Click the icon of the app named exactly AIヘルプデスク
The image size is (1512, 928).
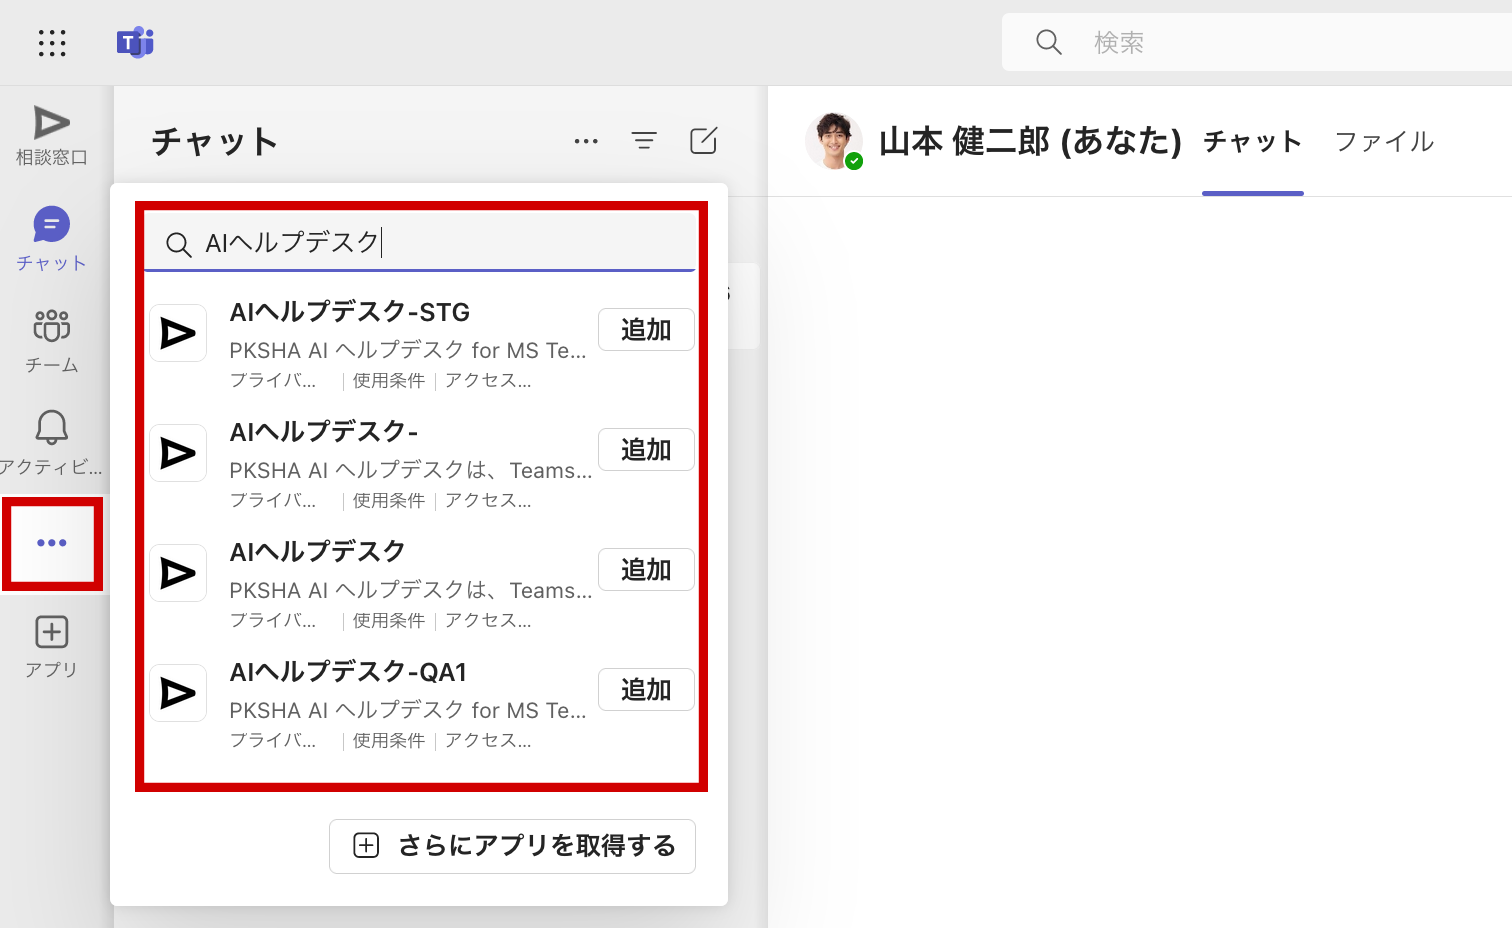(178, 573)
